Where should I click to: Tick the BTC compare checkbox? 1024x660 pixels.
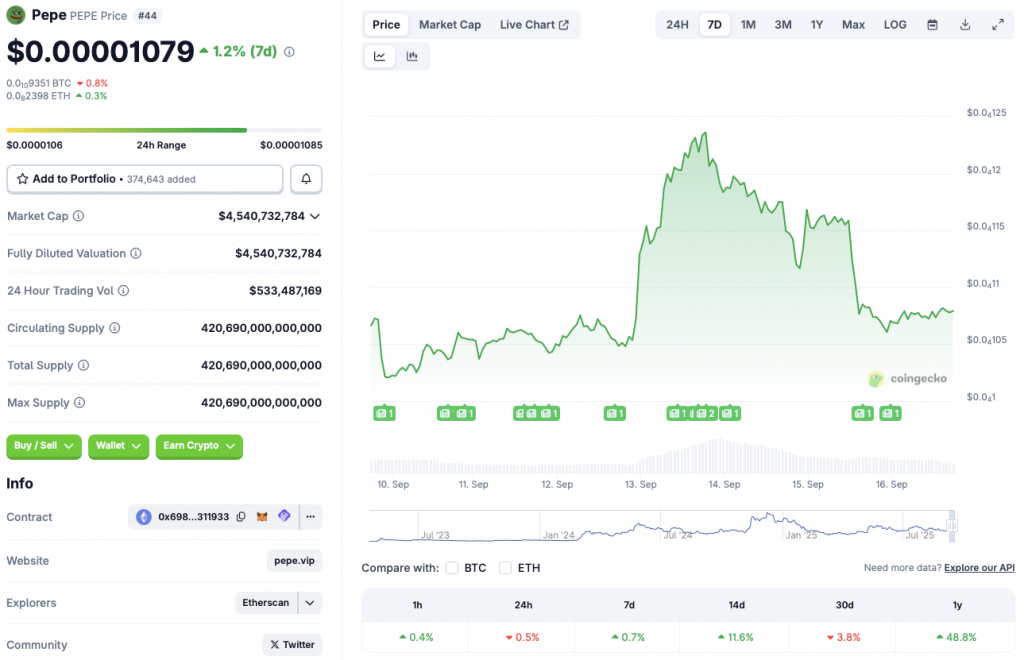[452, 568]
